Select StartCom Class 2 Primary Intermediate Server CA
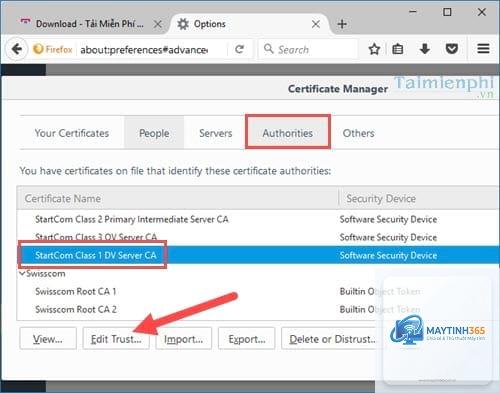The height and width of the screenshot is (393, 500). 132,219
